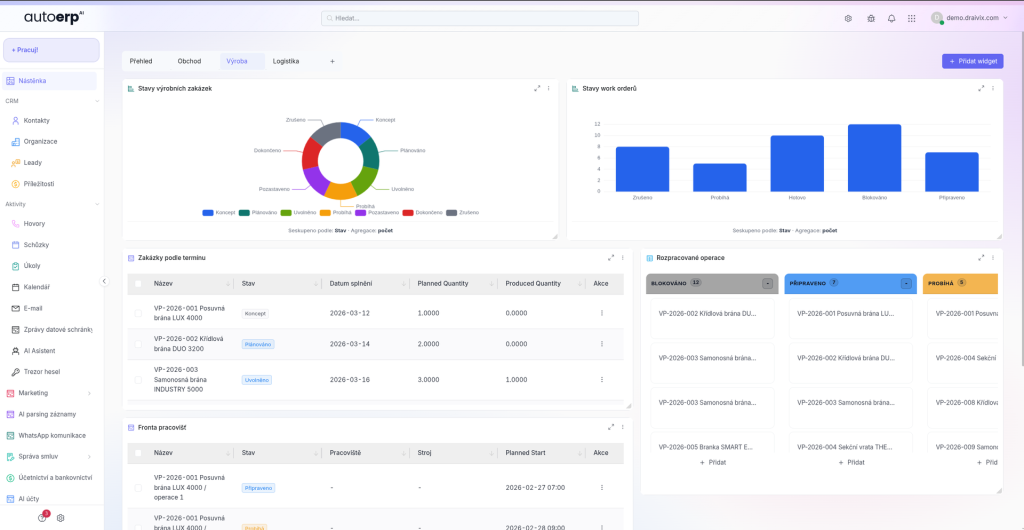Open options menu for Stavy work orderů widget
This screenshot has height=530, width=1024.
[x=991, y=88]
